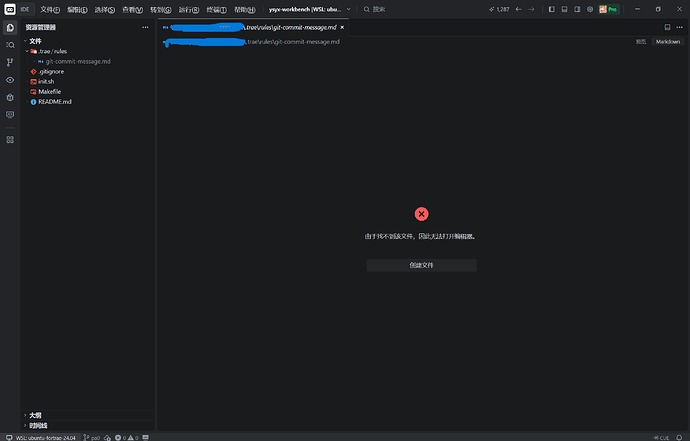Click the Trae logo in top-left
Viewport: 690px width, 441px height.
coord(10,9)
